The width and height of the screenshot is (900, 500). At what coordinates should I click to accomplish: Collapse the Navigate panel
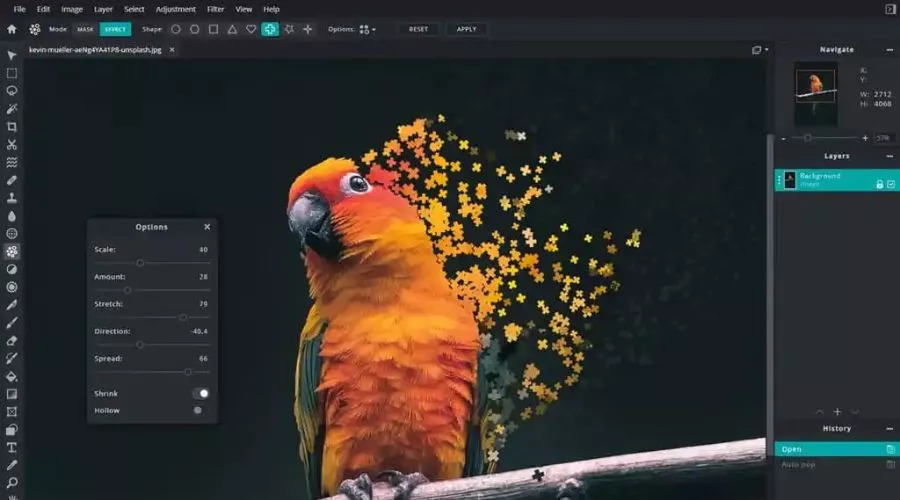tap(890, 50)
